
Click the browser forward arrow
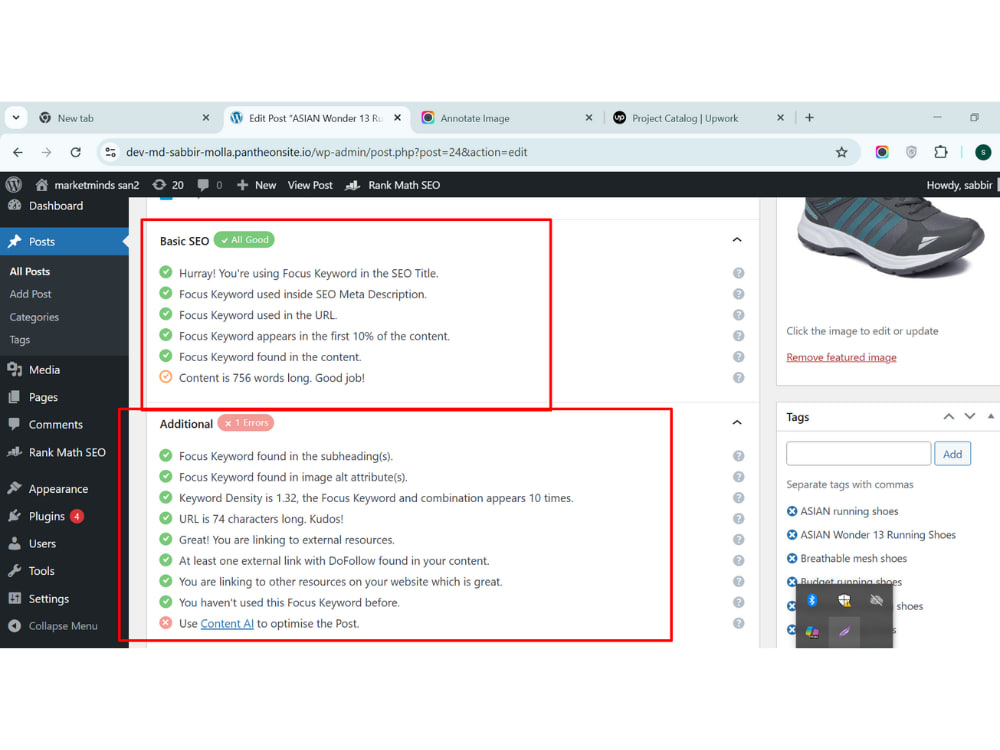click(x=47, y=152)
